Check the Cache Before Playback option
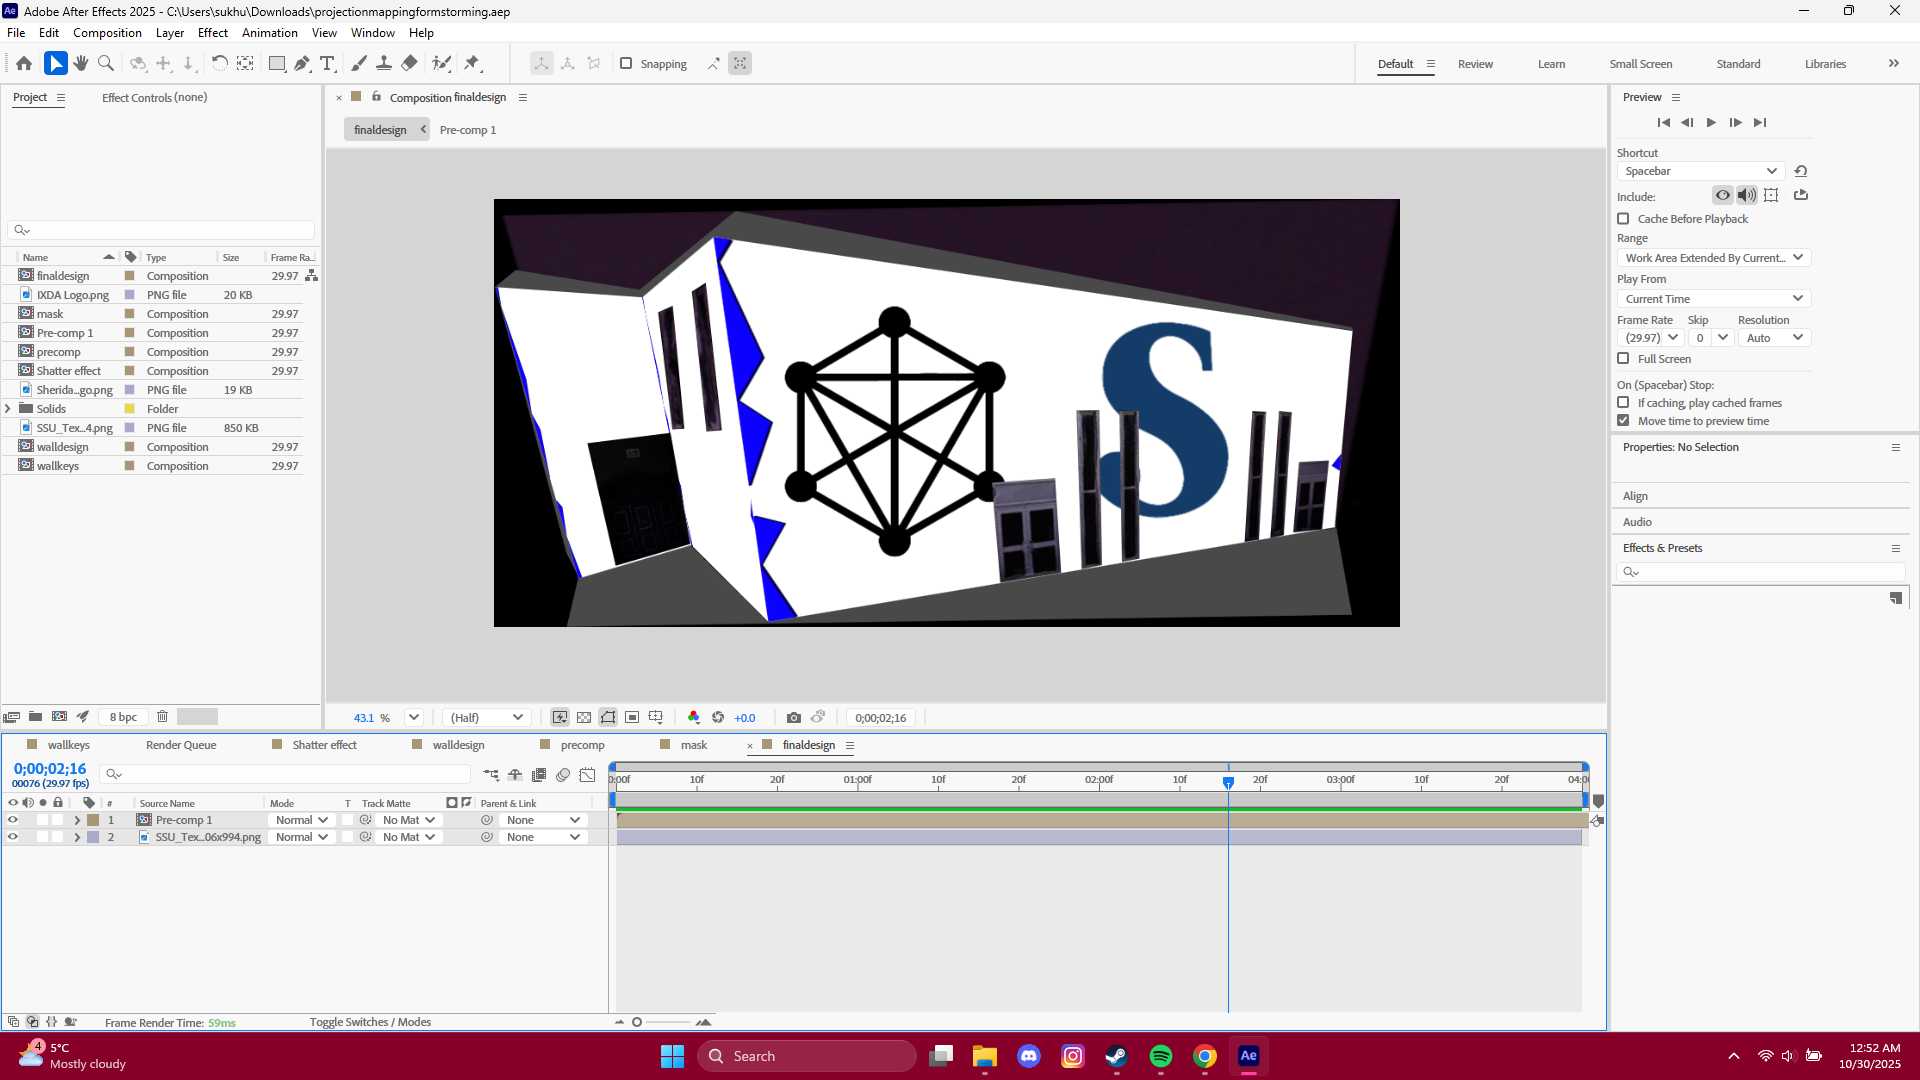 click(x=1623, y=218)
